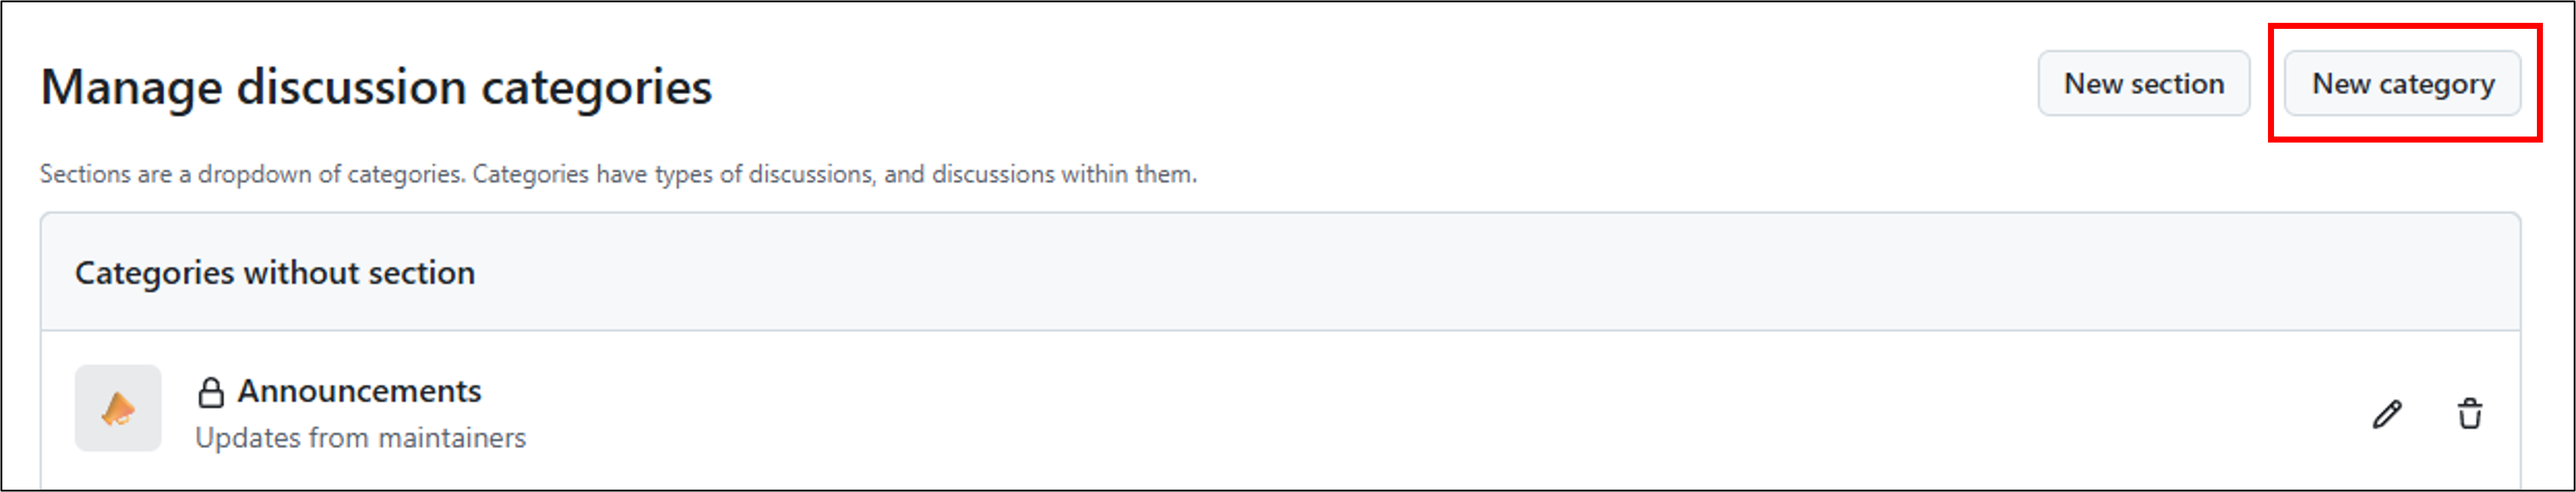The image size is (2576, 492).
Task: Delete the Announcements category via trash icon
Action: tap(2469, 414)
